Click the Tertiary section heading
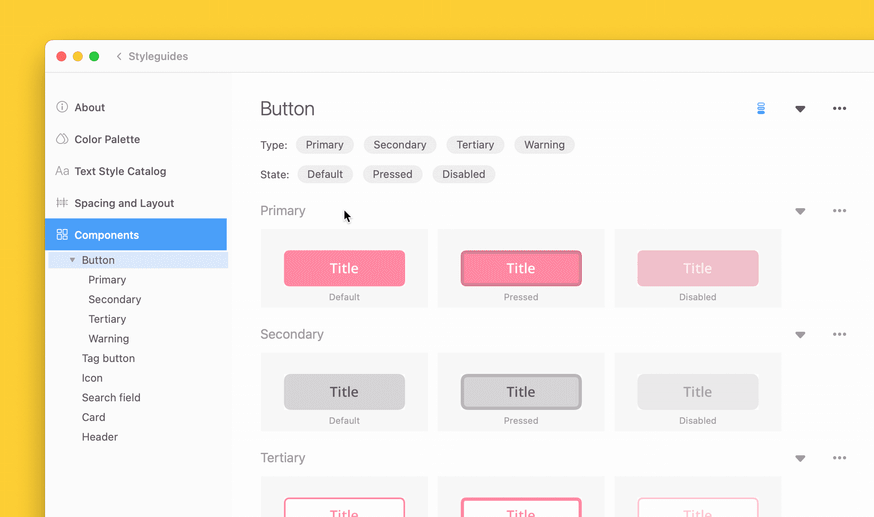This screenshot has width=874, height=517. [x=283, y=458]
